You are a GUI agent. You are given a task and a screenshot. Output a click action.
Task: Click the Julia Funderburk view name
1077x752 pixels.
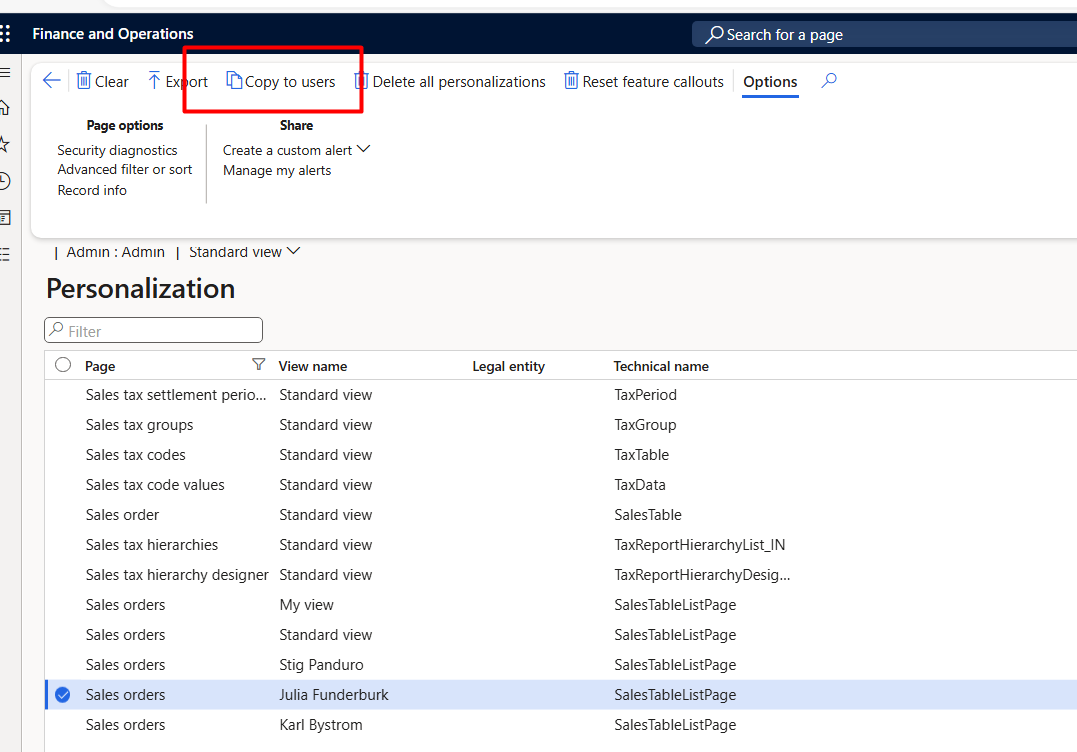point(334,695)
